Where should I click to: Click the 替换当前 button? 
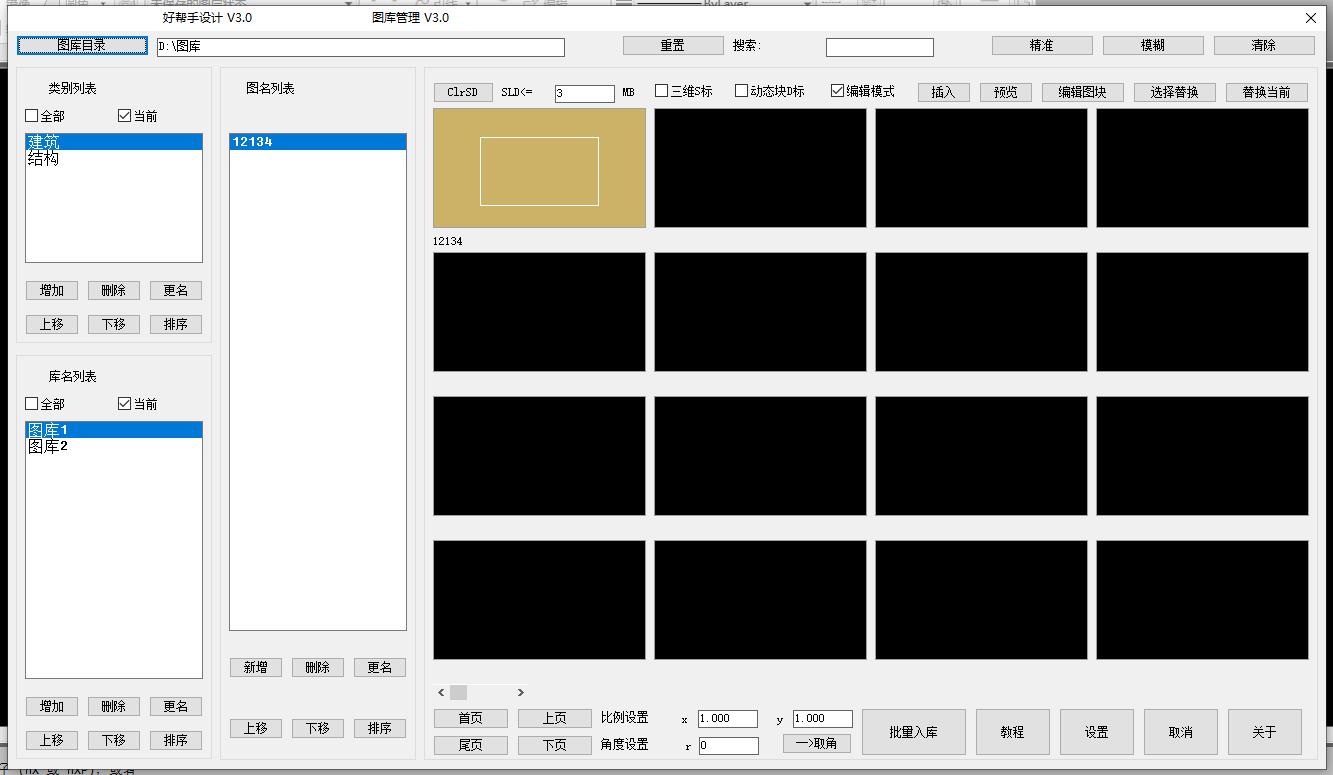pos(1267,92)
